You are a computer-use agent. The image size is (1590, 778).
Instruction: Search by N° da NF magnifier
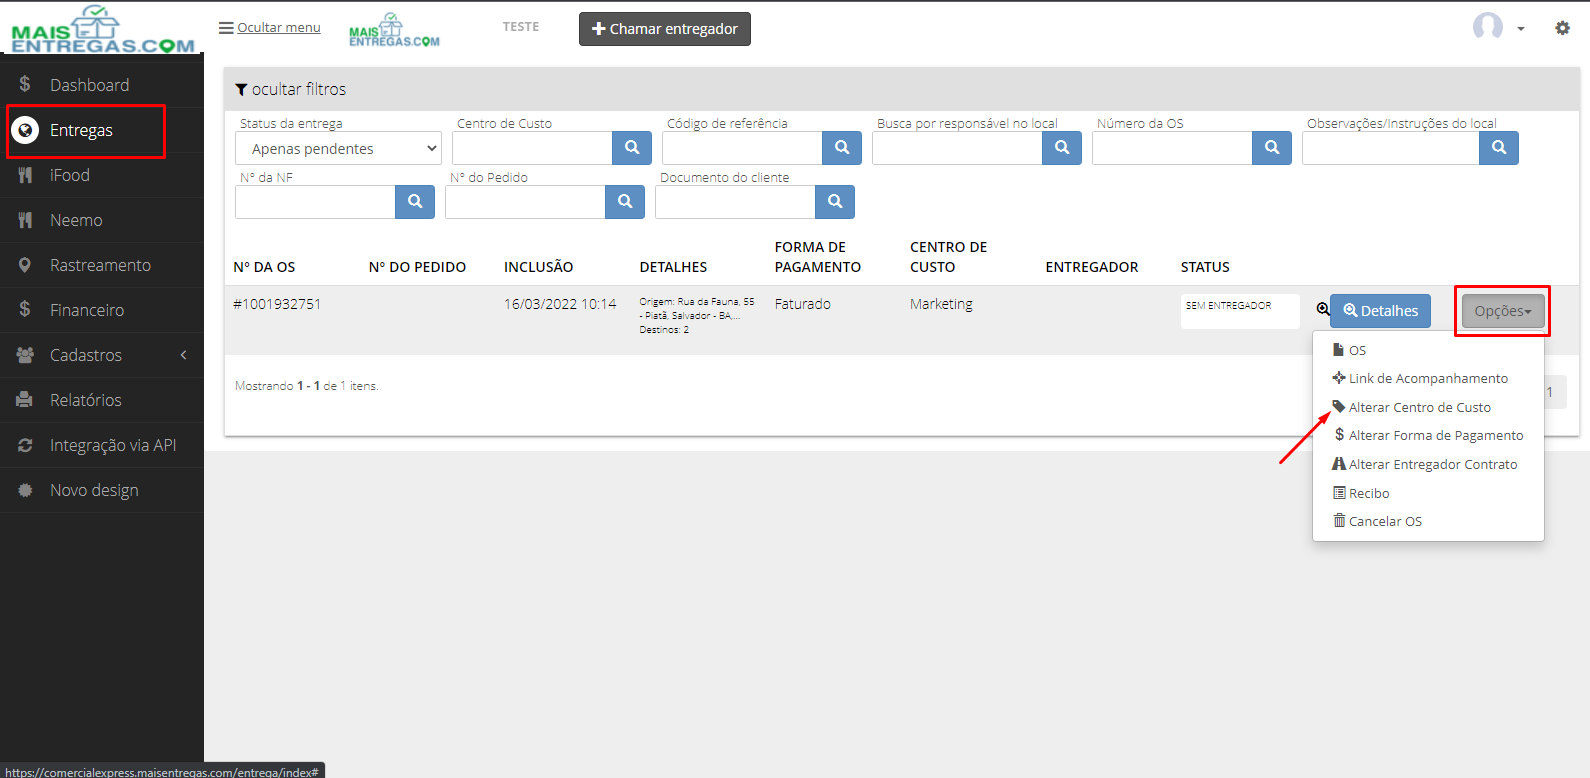[415, 202]
